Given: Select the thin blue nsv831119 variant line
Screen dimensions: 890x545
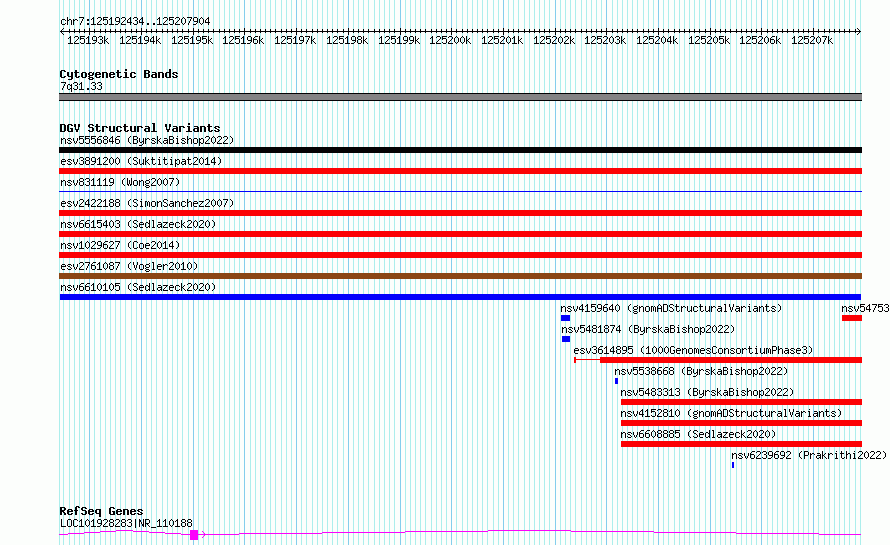Looking at the screenshot, I should coord(460,192).
